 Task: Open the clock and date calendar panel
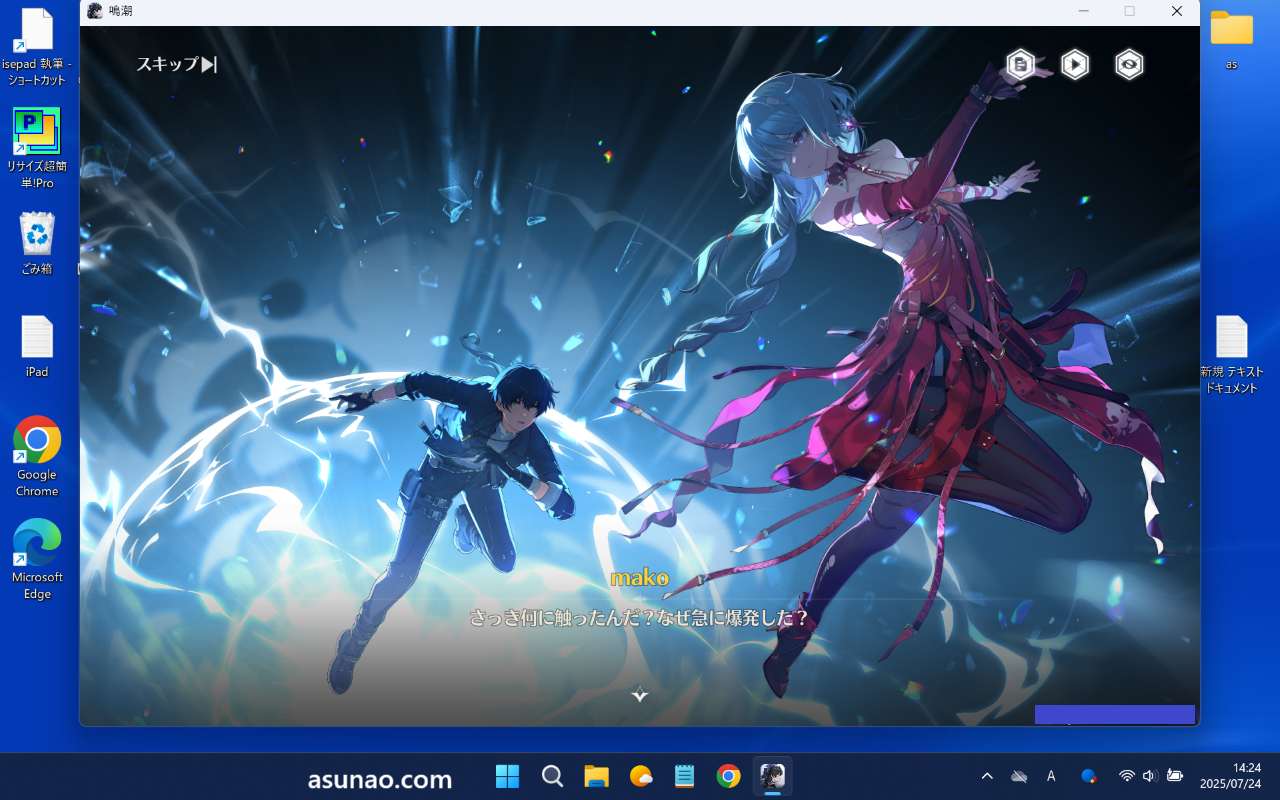coord(1231,776)
